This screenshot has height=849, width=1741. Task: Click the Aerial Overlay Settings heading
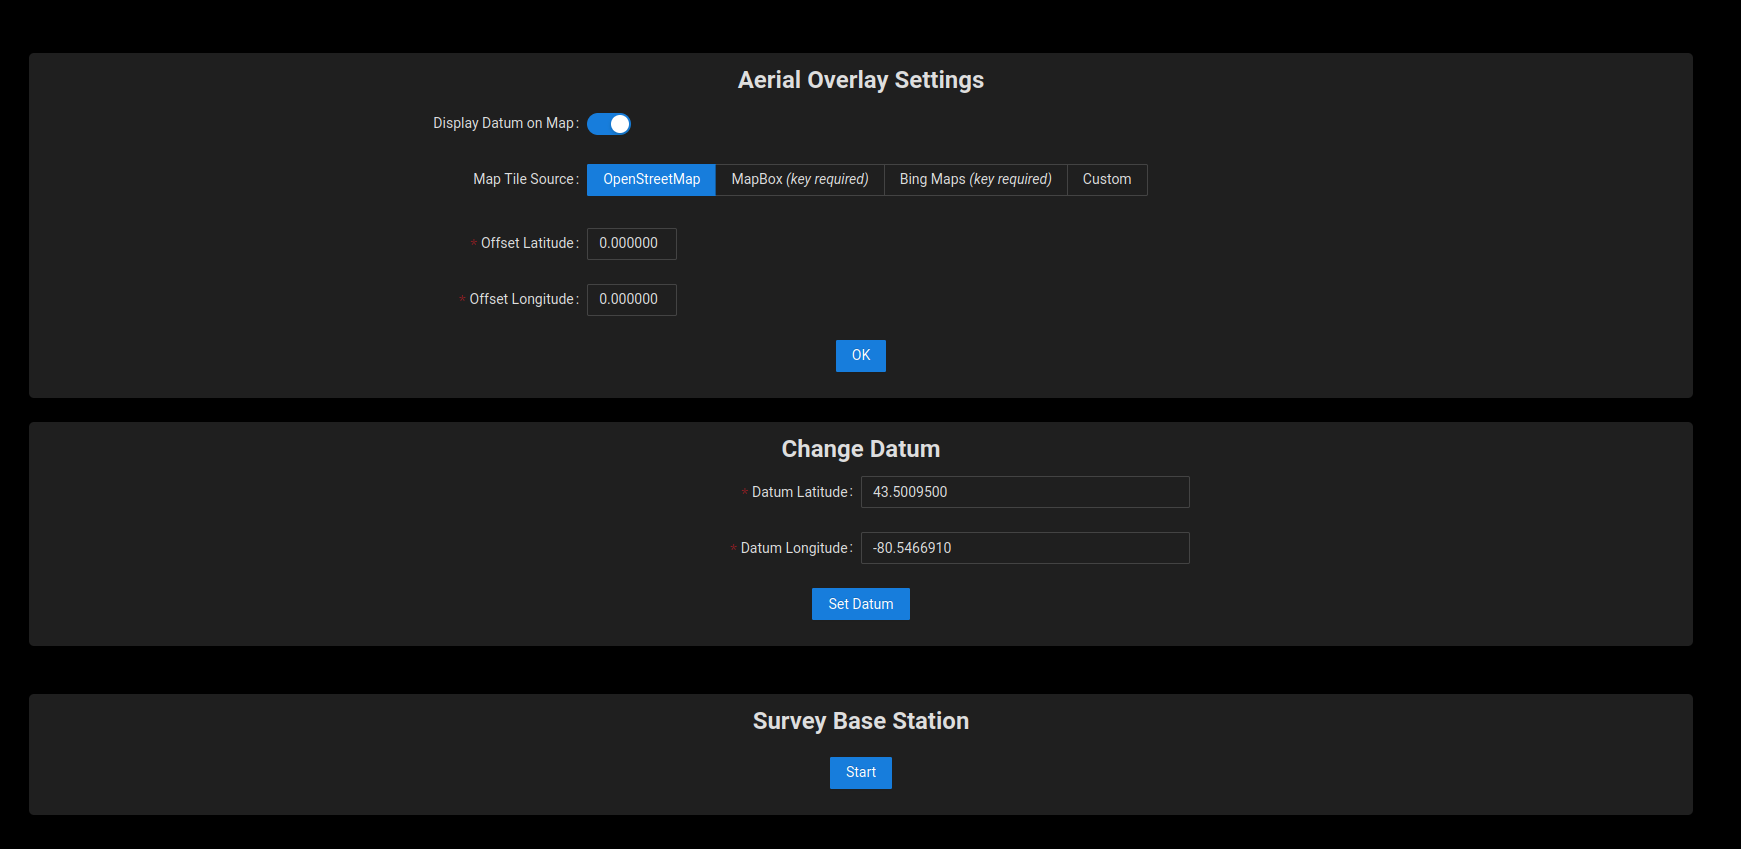[860, 80]
